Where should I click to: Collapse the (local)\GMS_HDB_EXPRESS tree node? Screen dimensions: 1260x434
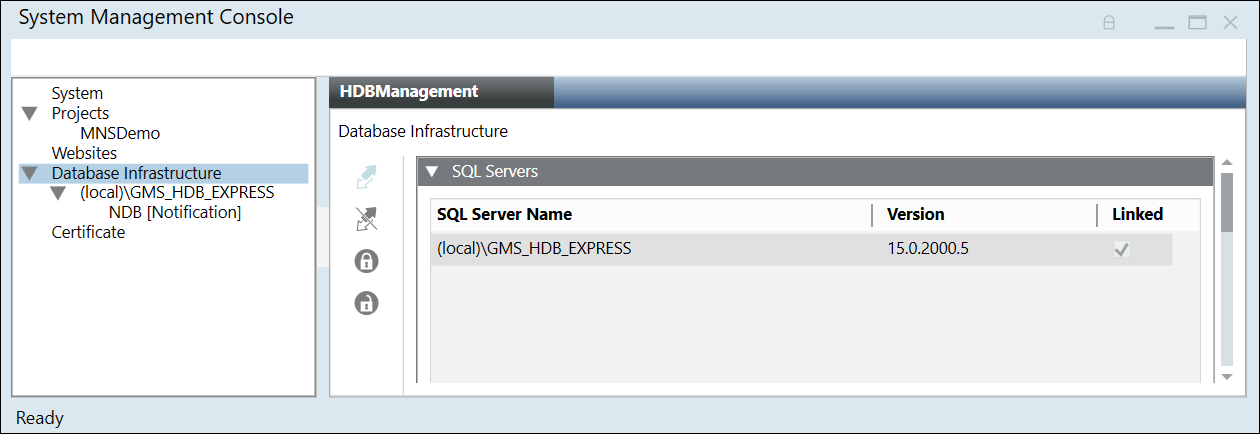(x=58, y=193)
